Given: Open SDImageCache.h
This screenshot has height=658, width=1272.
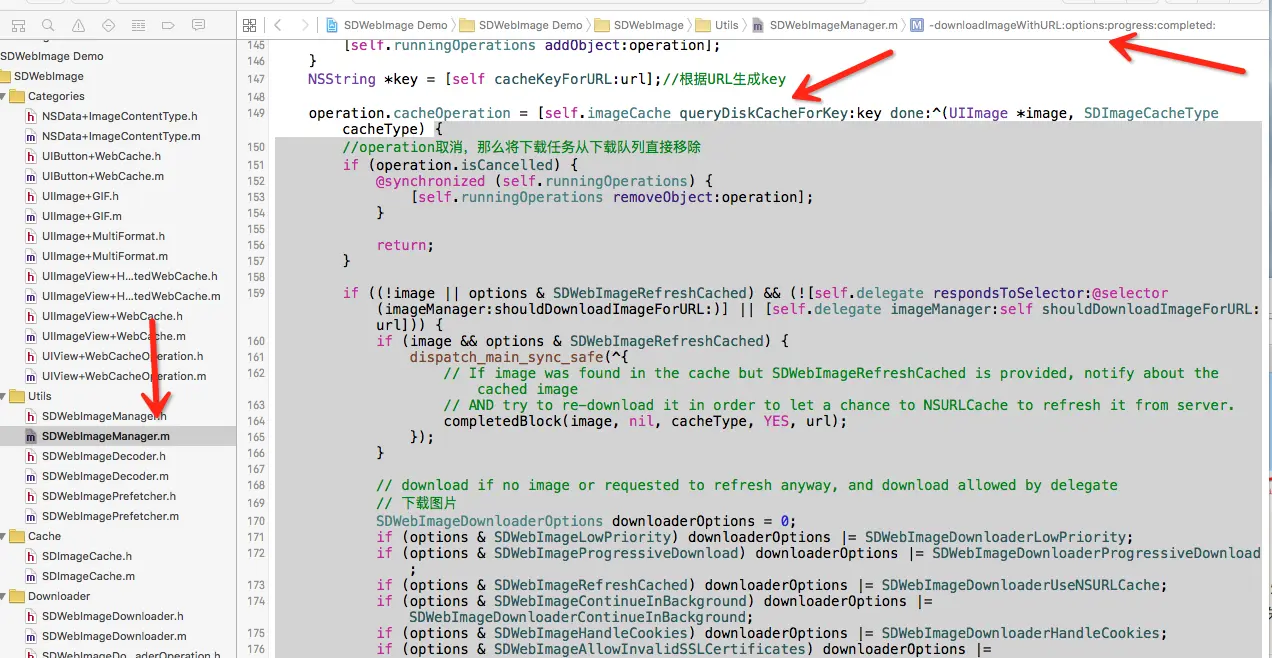Looking at the screenshot, I should (86, 556).
